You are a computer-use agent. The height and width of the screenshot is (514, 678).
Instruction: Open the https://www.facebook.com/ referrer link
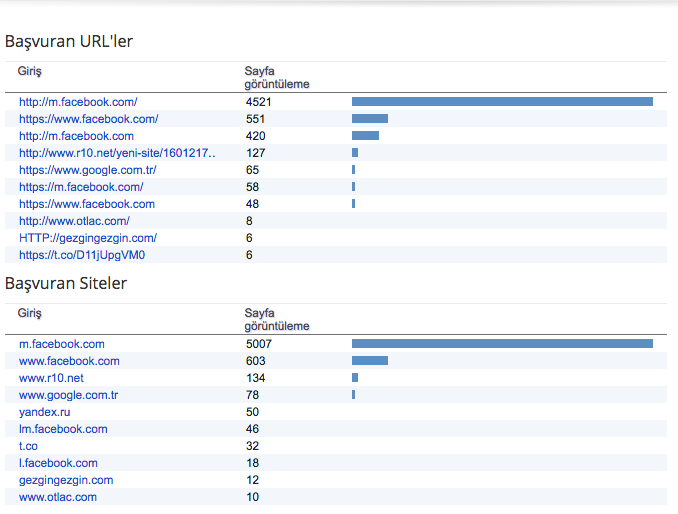point(89,119)
